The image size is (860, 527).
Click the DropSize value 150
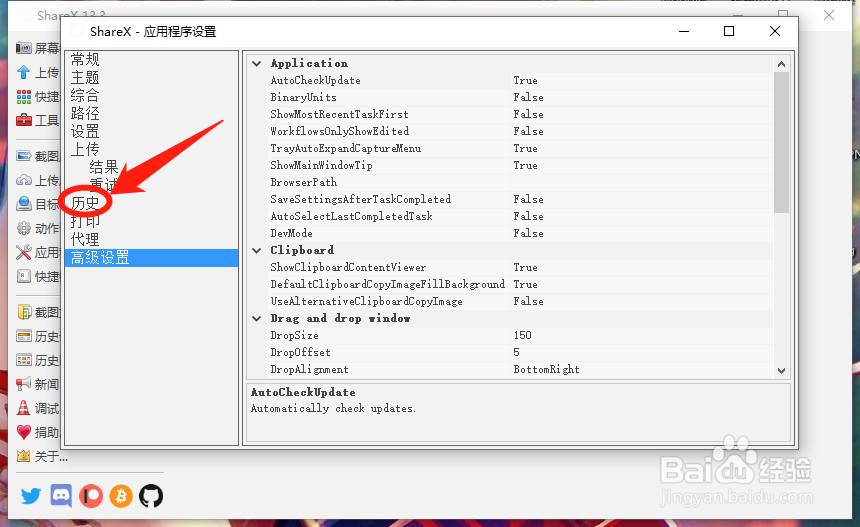click(x=523, y=336)
